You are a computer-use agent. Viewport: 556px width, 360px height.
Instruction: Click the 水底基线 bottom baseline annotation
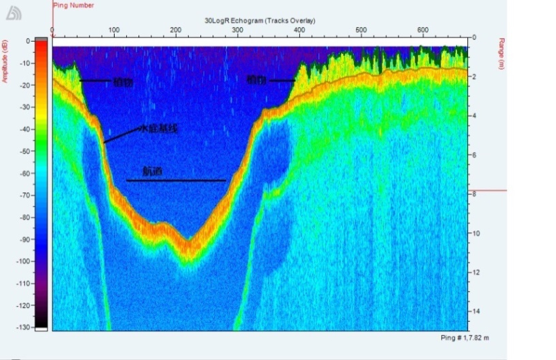pos(160,129)
